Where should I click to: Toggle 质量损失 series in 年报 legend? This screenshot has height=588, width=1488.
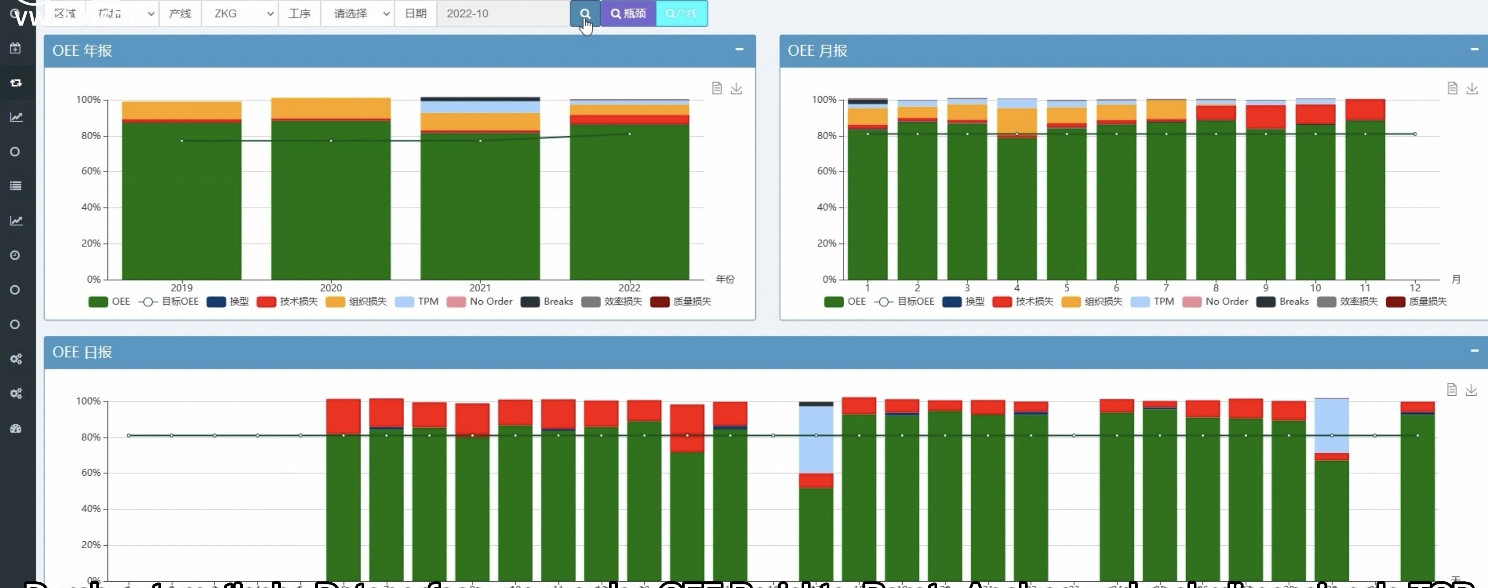pyautogui.click(x=681, y=301)
